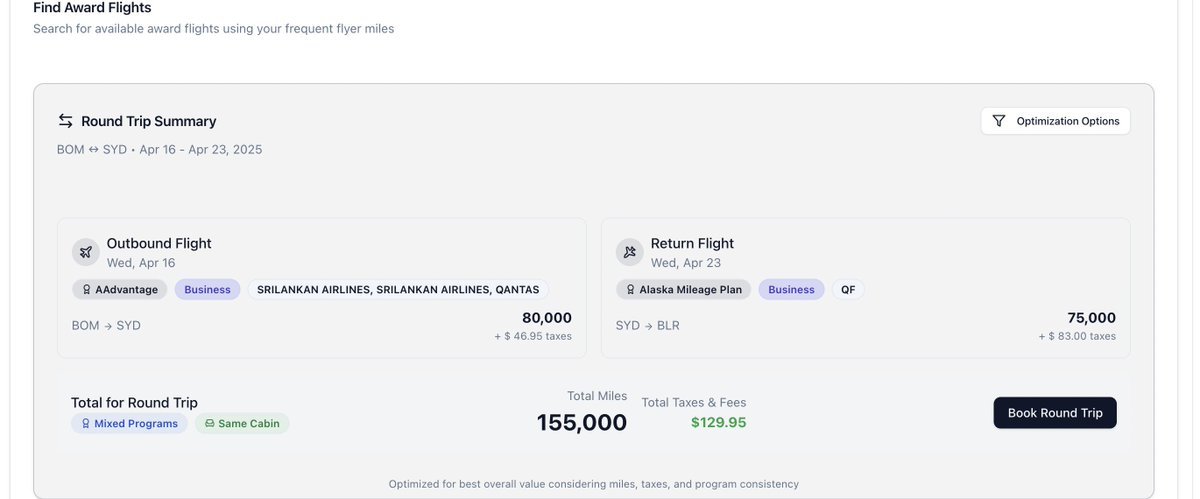
Task: Click the Mixed Programs badge icon
Action: coord(85,424)
